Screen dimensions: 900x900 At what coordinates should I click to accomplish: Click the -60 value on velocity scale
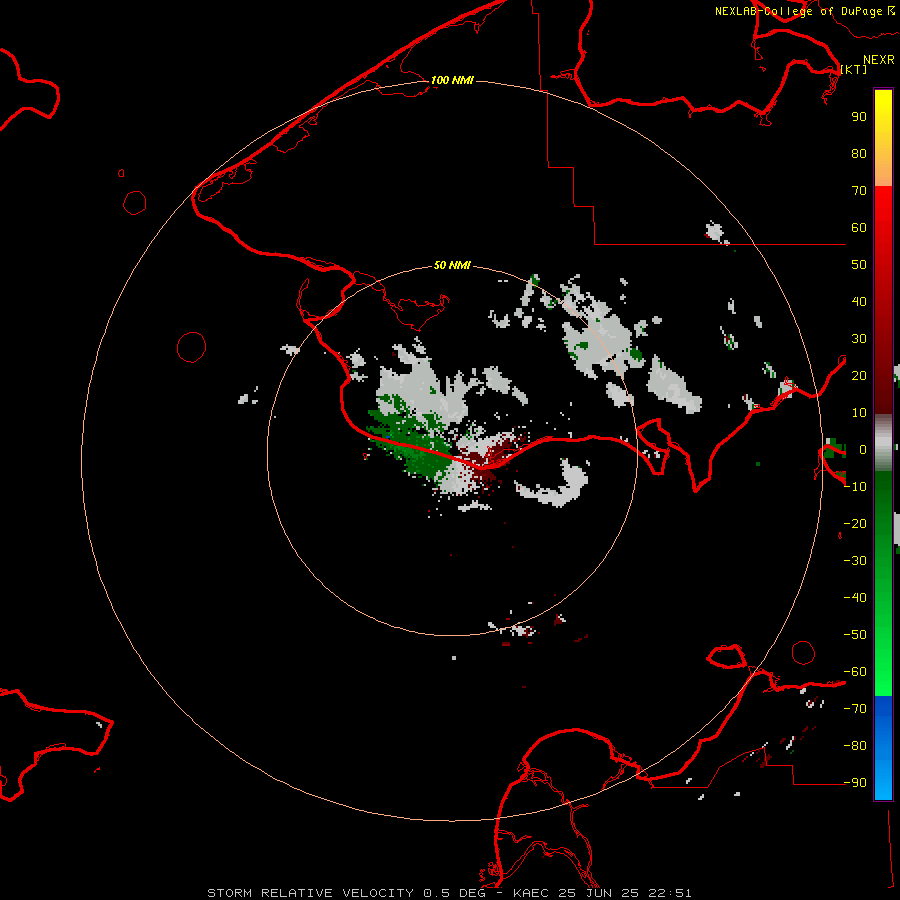tap(855, 672)
